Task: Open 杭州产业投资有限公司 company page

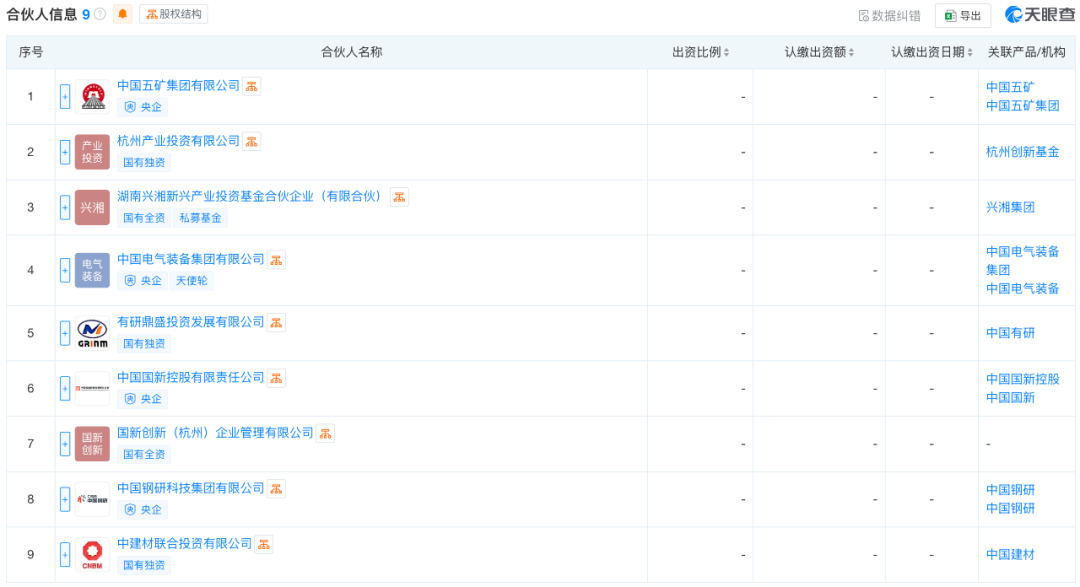Action: click(178, 141)
